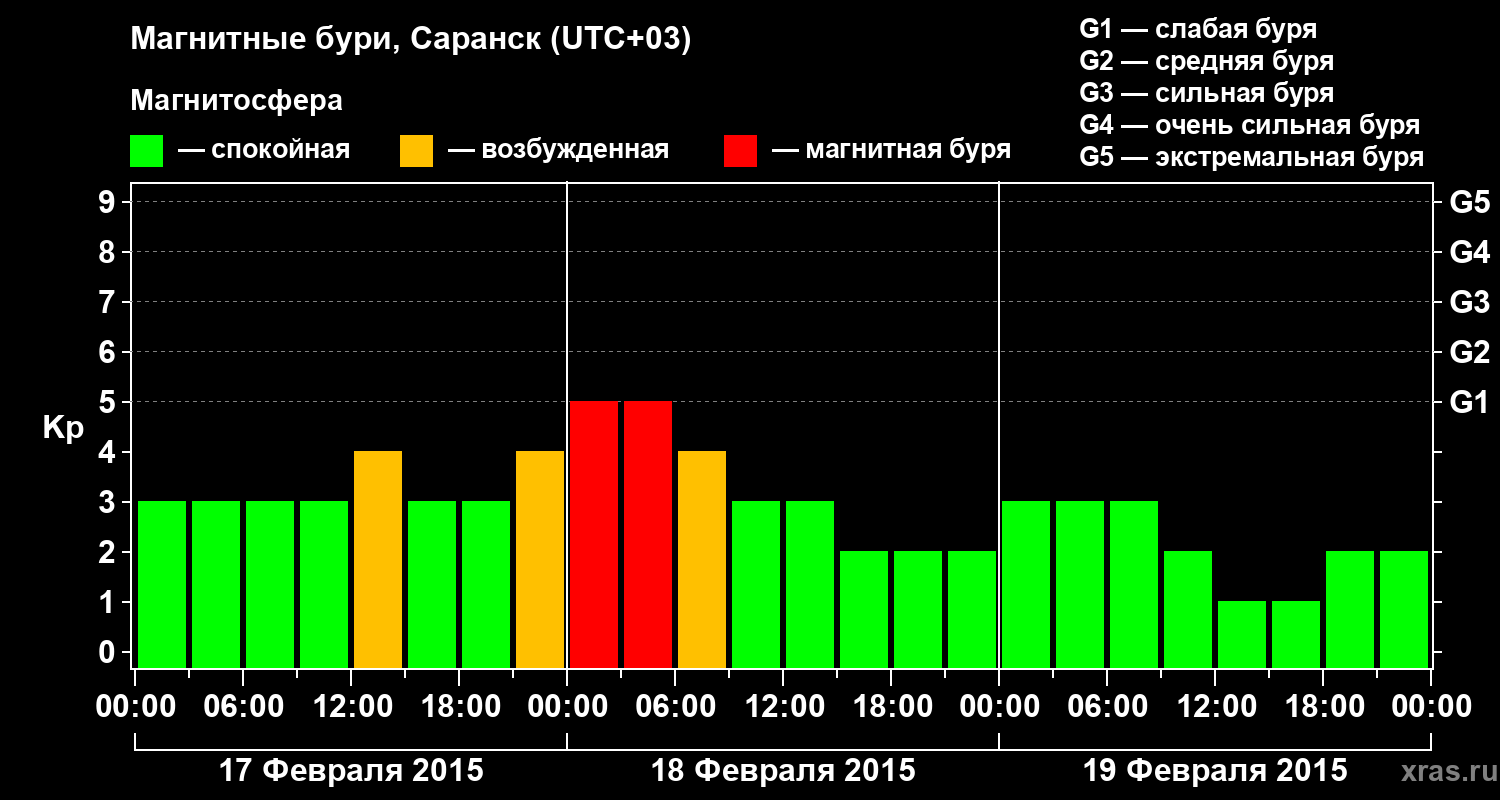Image resolution: width=1500 pixels, height=800 pixels.
Task: Click the 'Kp' axis title
Action: [64, 428]
